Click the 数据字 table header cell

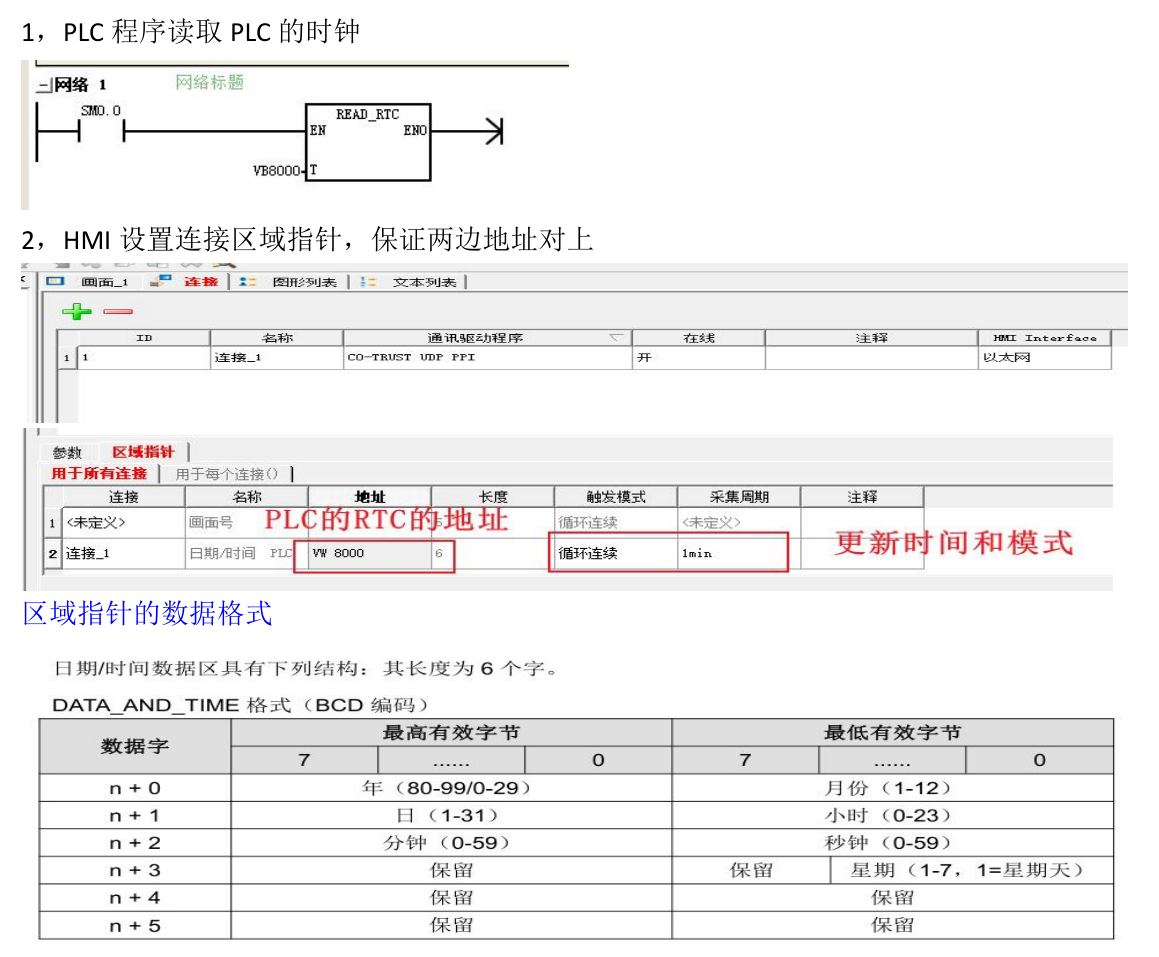point(135,746)
